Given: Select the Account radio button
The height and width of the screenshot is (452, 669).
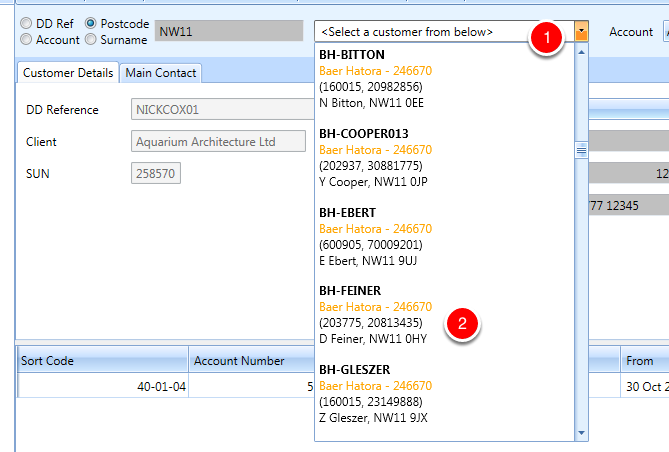Looking at the screenshot, I should pos(26,39).
